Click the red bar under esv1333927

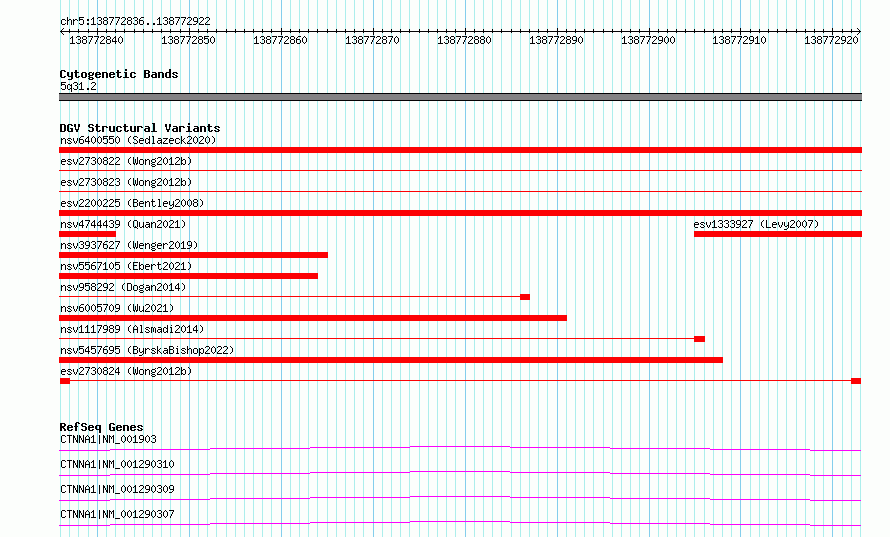point(778,234)
